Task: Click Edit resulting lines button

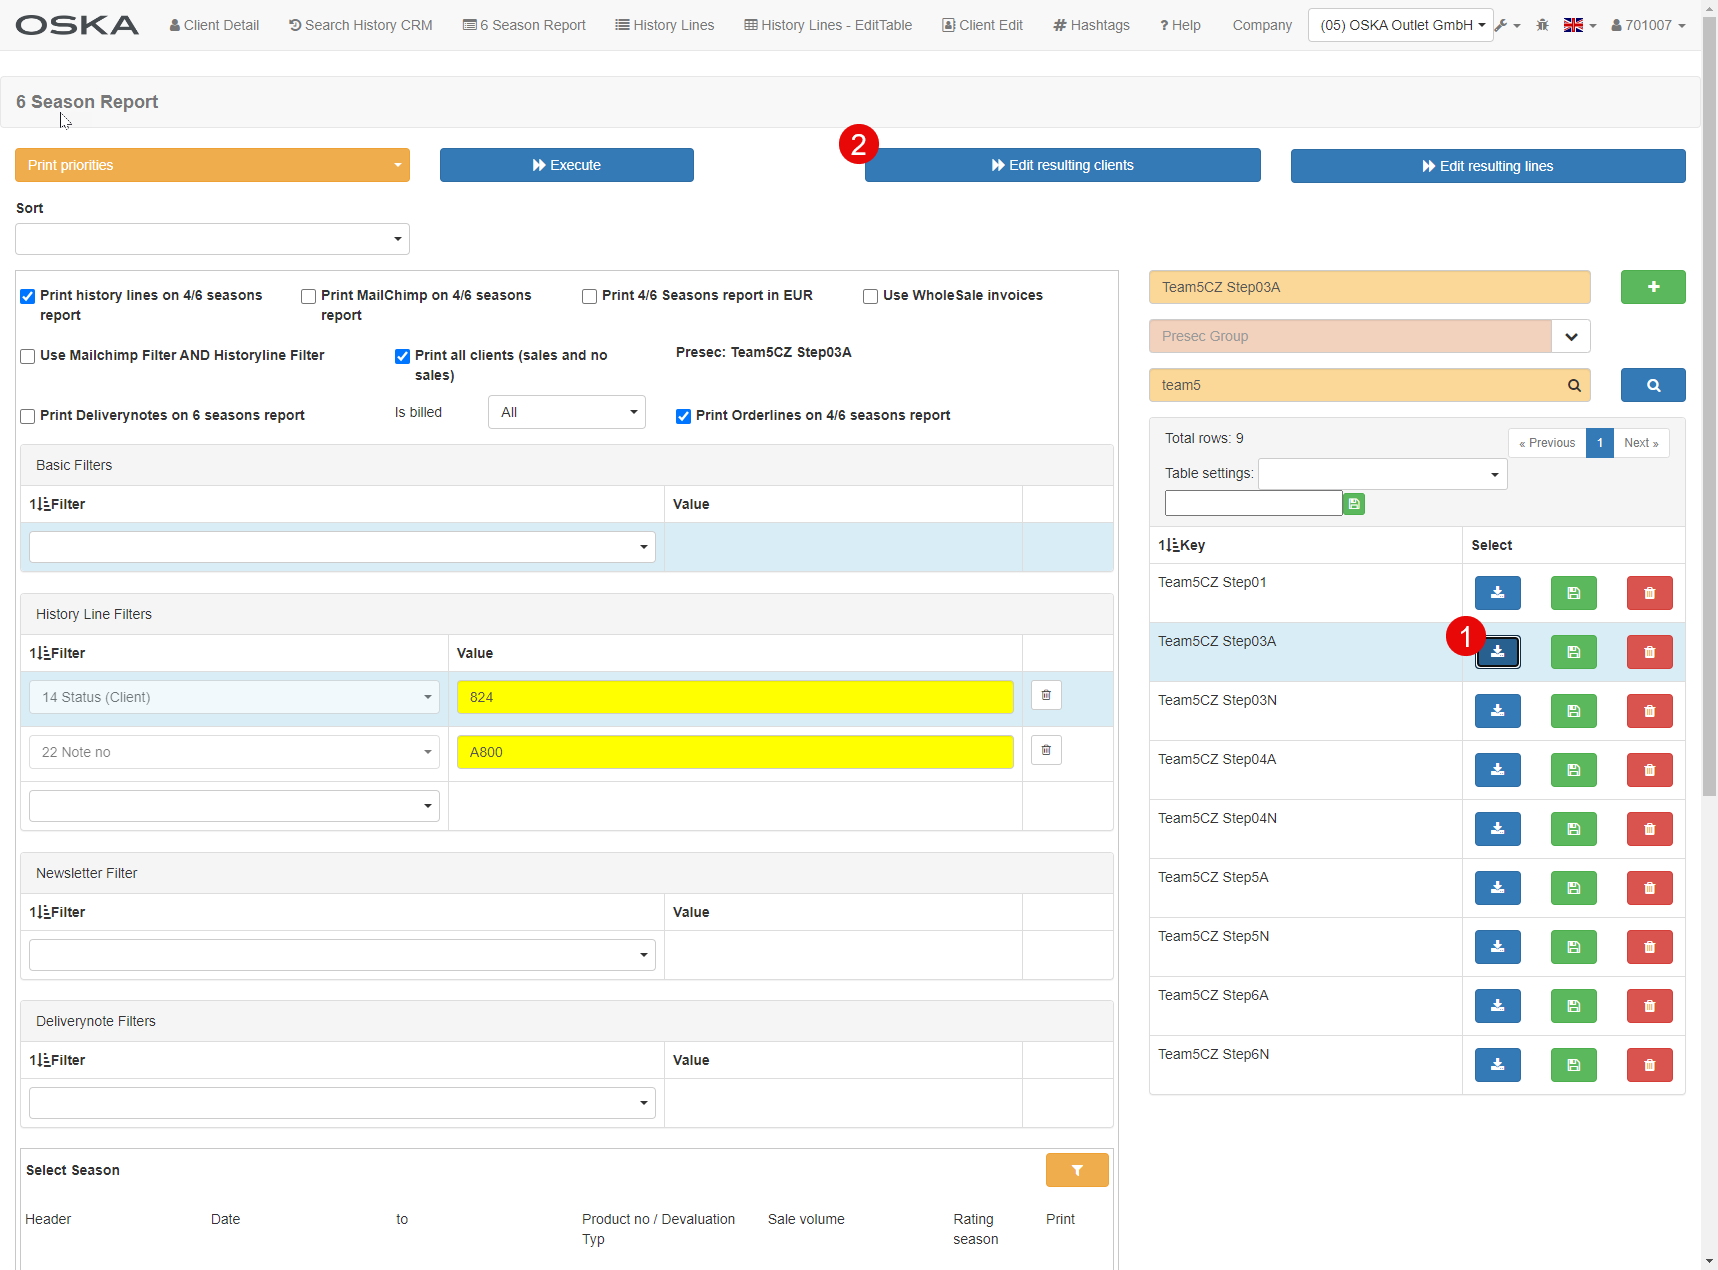Action: tap(1487, 166)
